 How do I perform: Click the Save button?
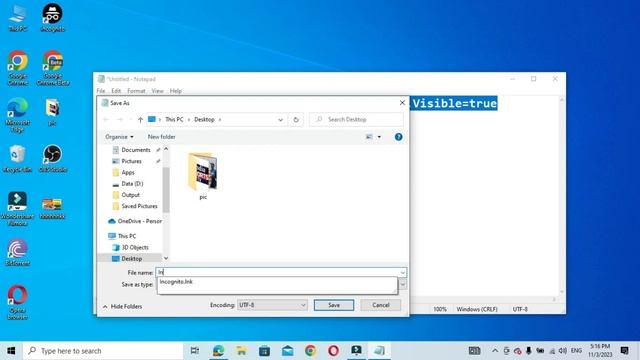[334, 305]
